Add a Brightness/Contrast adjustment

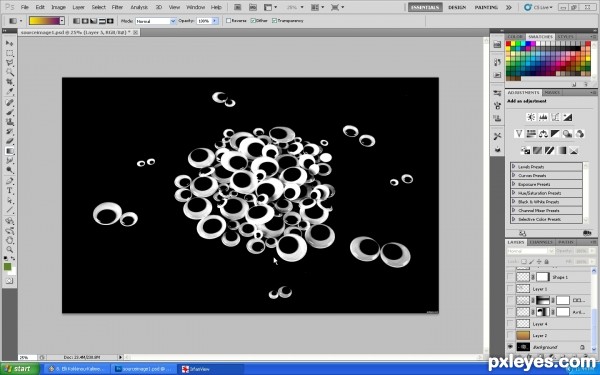(531, 117)
